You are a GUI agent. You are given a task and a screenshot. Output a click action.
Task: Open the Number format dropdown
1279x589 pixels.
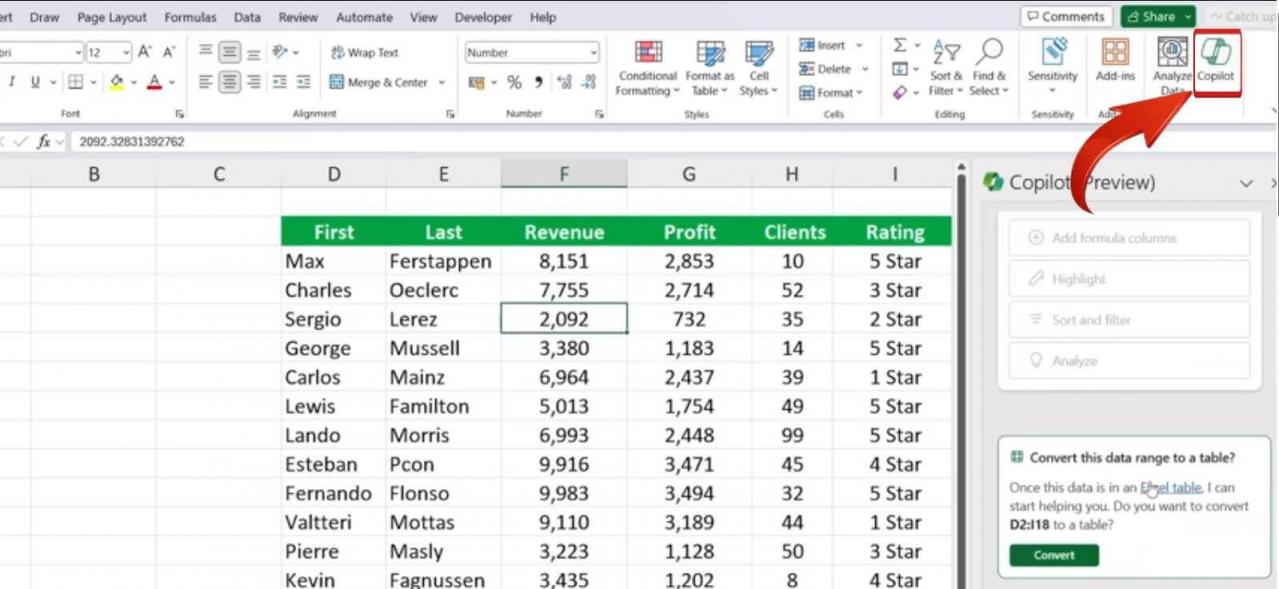pos(530,52)
